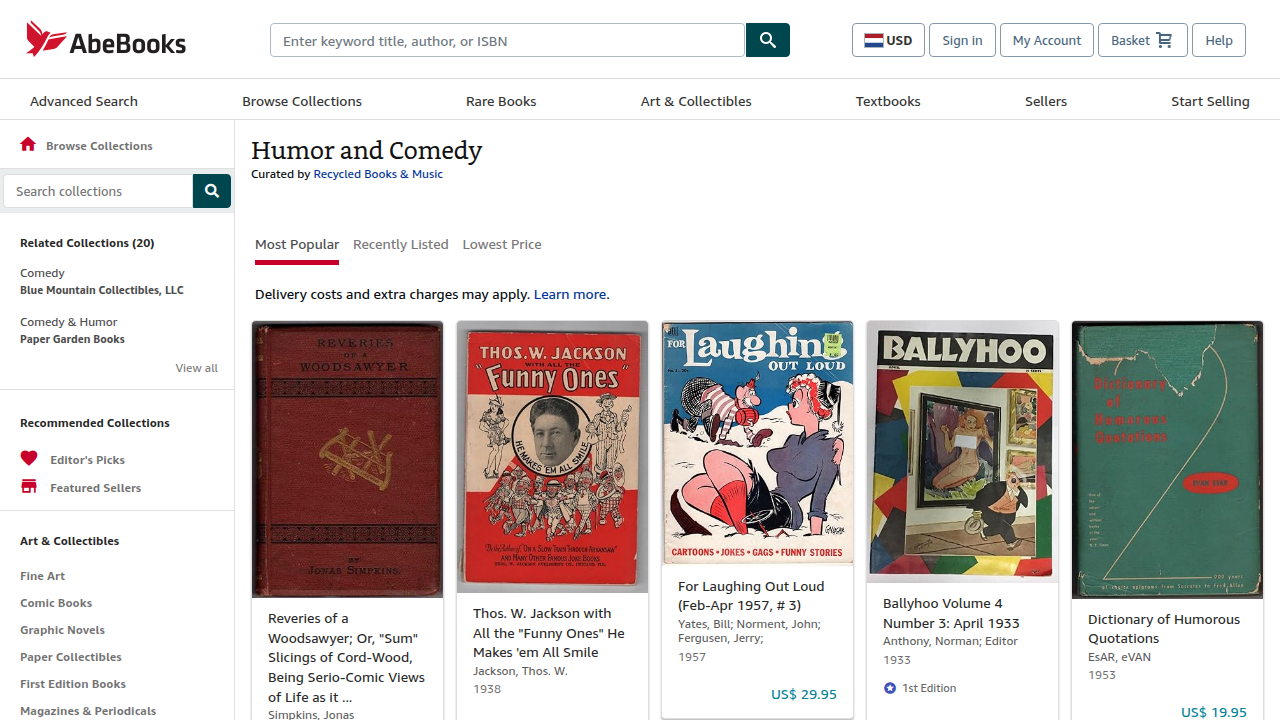Click the basket cart icon
1280x720 pixels.
tap(1164, 40)
